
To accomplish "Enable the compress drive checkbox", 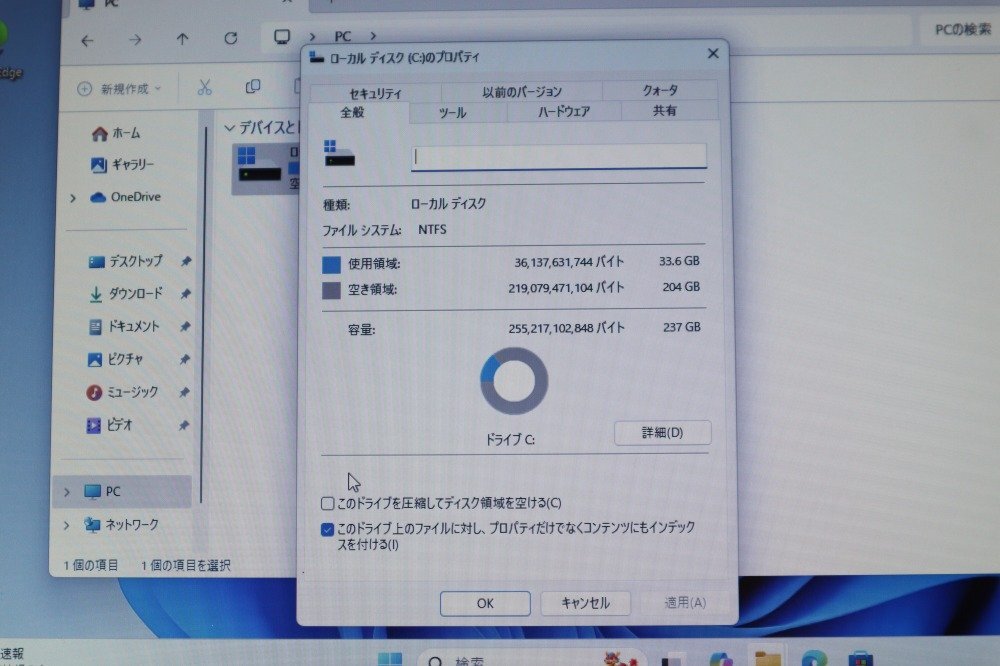I will point(325,503).
